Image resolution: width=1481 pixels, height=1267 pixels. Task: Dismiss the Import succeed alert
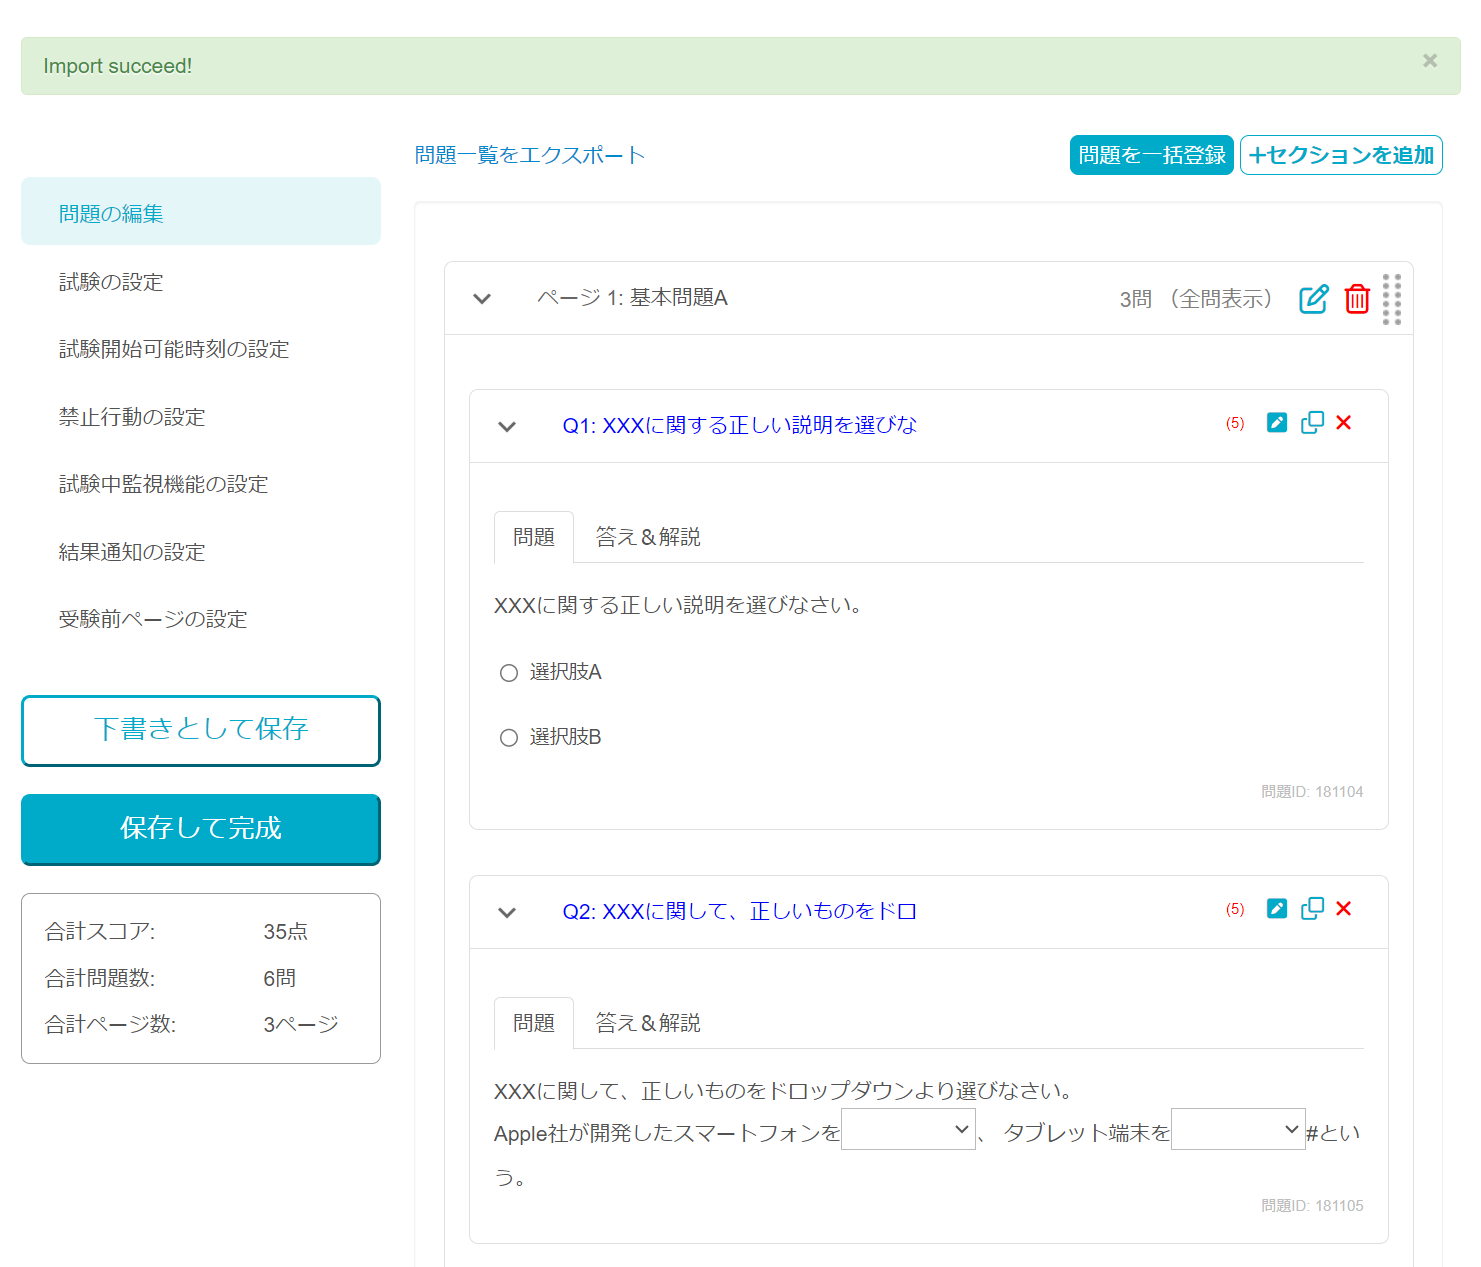tap(1430, 61)
